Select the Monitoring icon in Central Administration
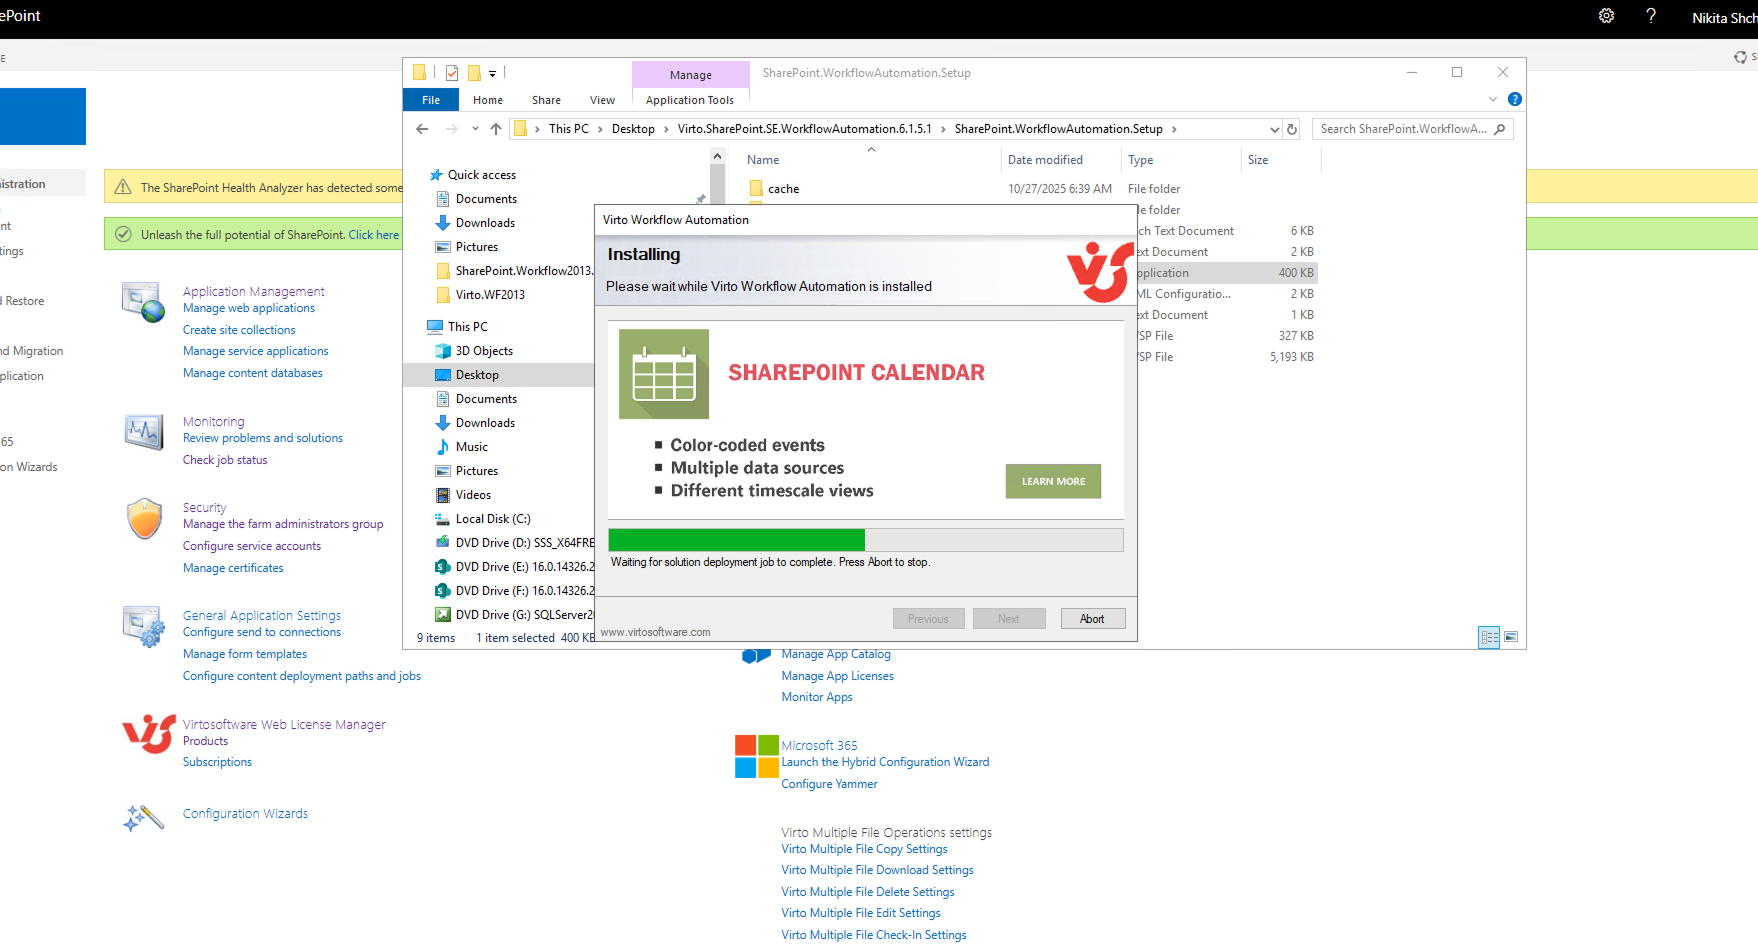The height and width of the screenshot is (947, 1758). tap(143, 431)
